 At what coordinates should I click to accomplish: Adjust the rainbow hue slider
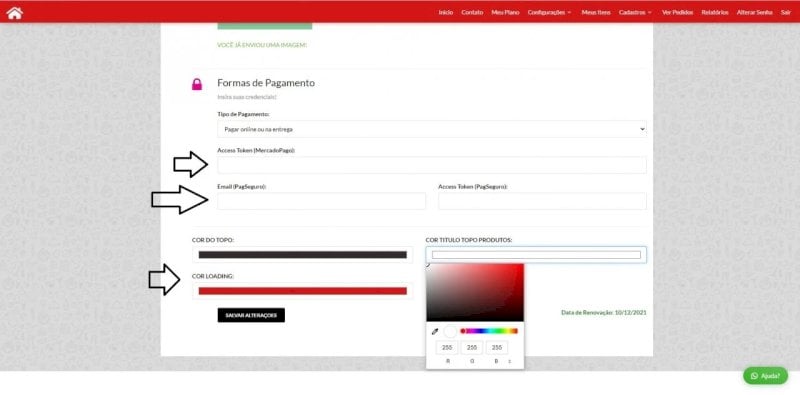click(x=489, y=331)
